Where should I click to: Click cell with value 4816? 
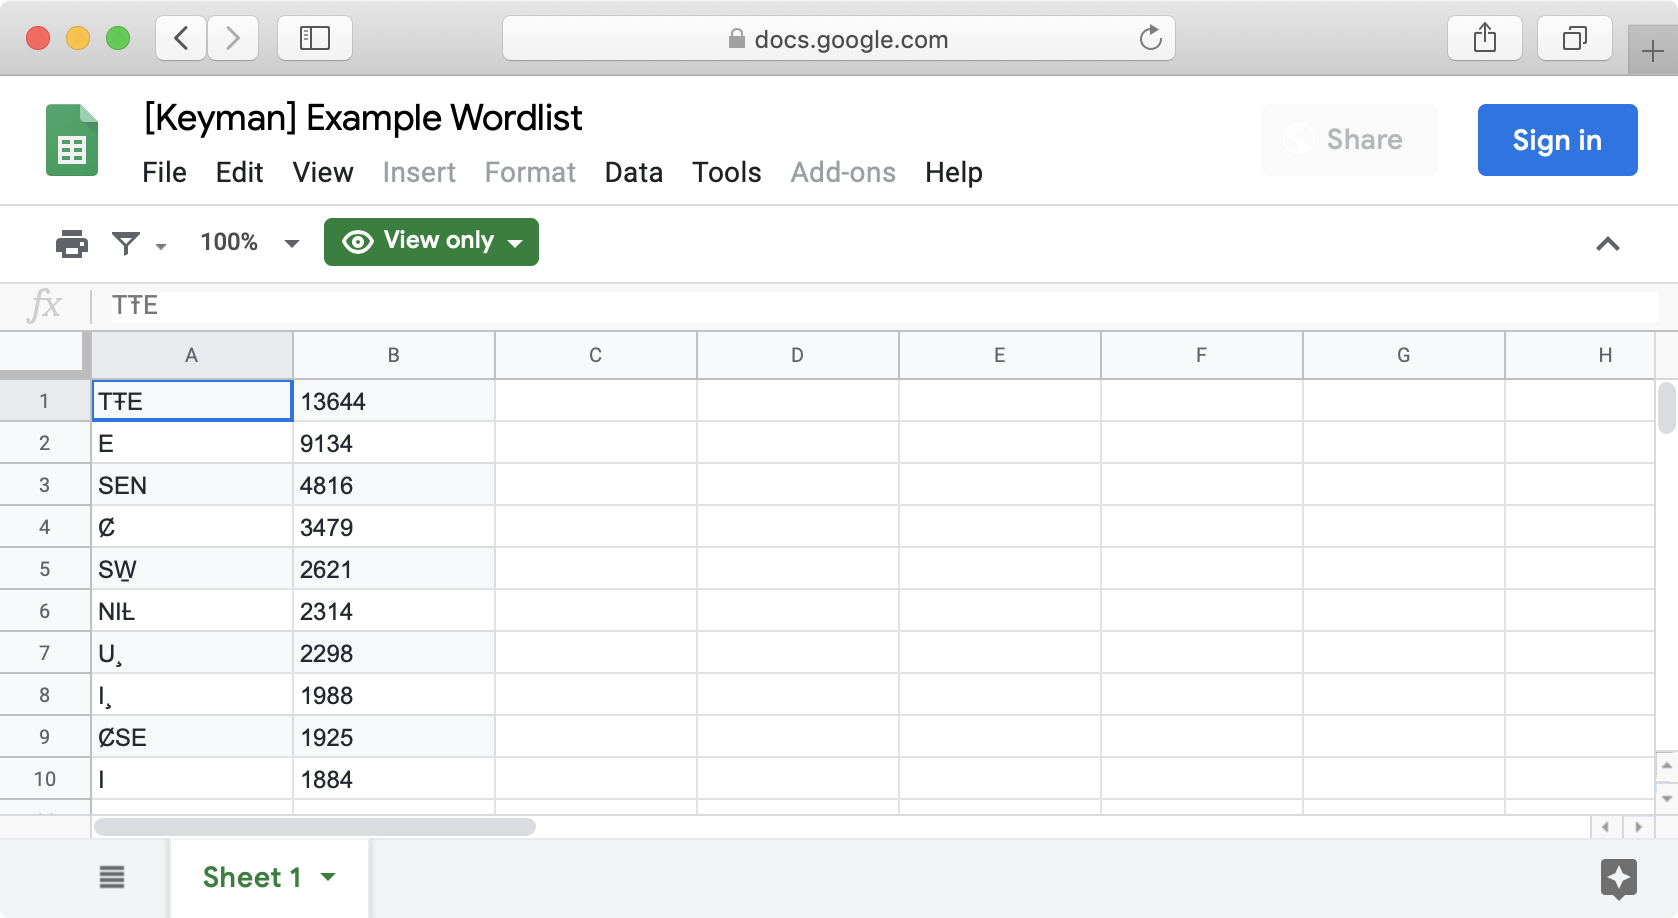(394, 485)
